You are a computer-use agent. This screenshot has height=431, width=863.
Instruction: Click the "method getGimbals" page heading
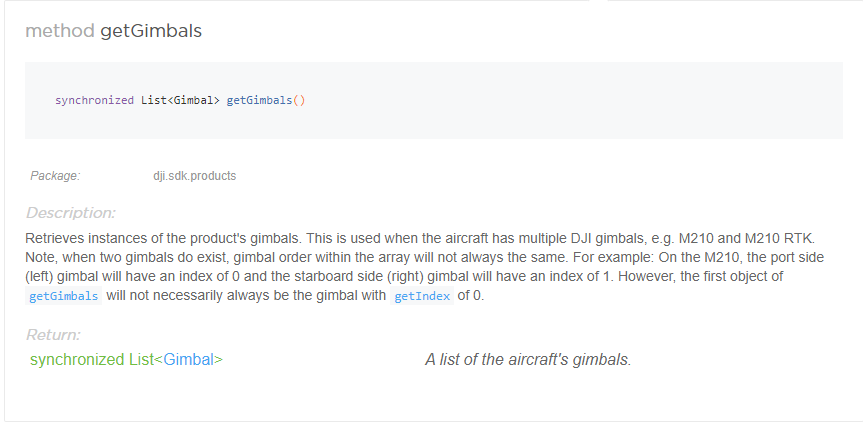[x=113, y=31]
